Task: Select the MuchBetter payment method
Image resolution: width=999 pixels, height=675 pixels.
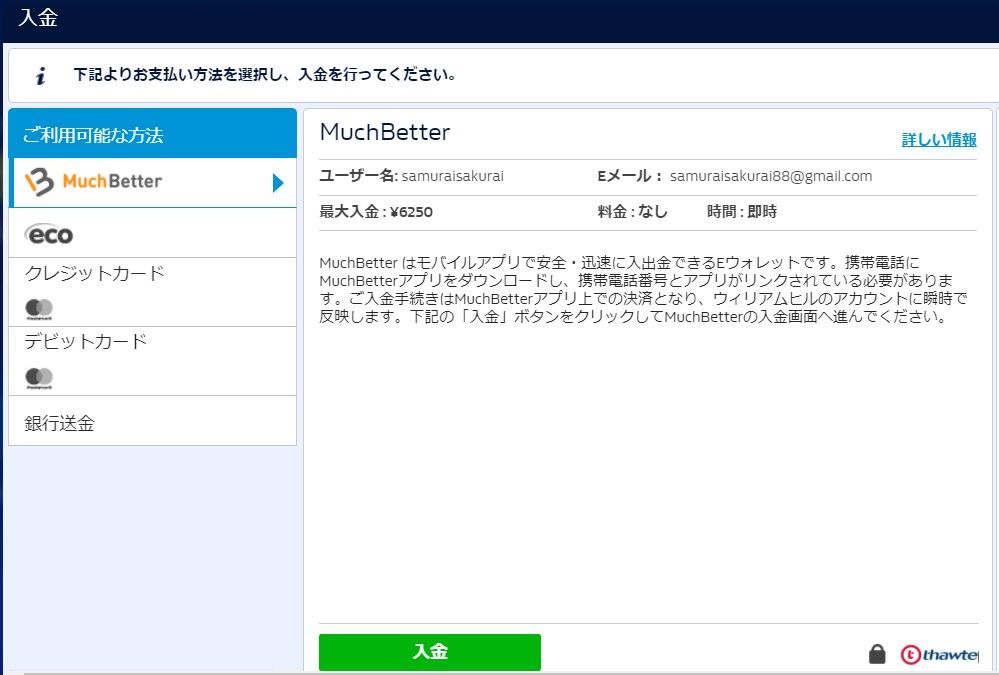Action: pos(153,182)
